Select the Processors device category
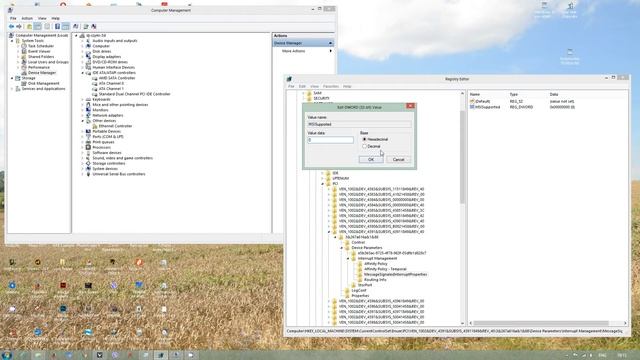The width and height of the screenshot is (640, 360). click(x=101, y=147)
